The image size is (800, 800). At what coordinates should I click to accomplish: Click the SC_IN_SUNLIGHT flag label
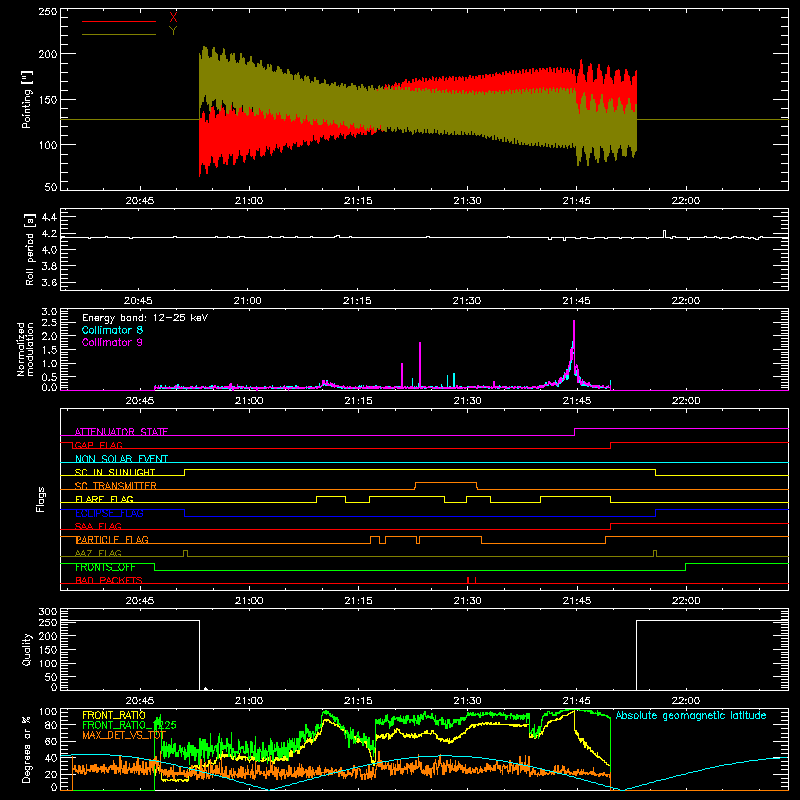(x=115, y=472)
